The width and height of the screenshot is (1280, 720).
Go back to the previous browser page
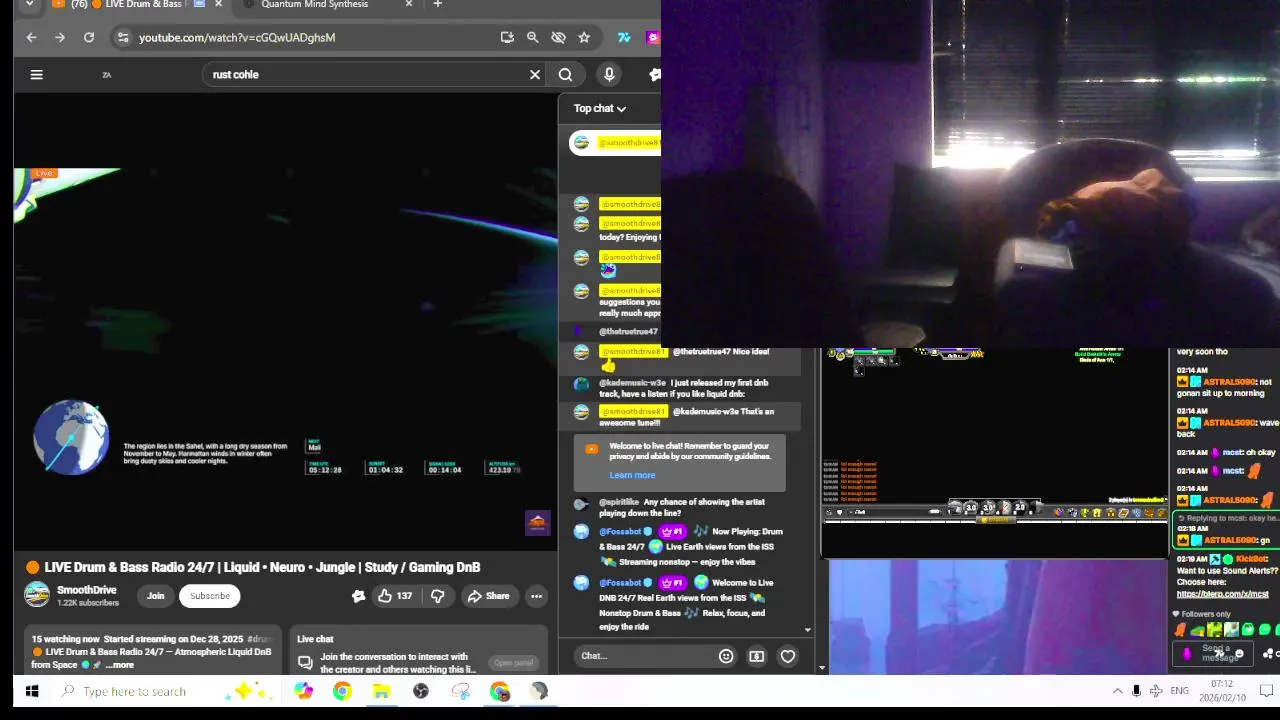(31, 37)
